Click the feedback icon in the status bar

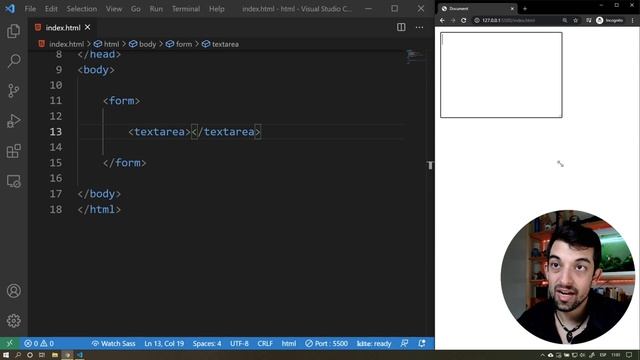(x=404, y=344)
